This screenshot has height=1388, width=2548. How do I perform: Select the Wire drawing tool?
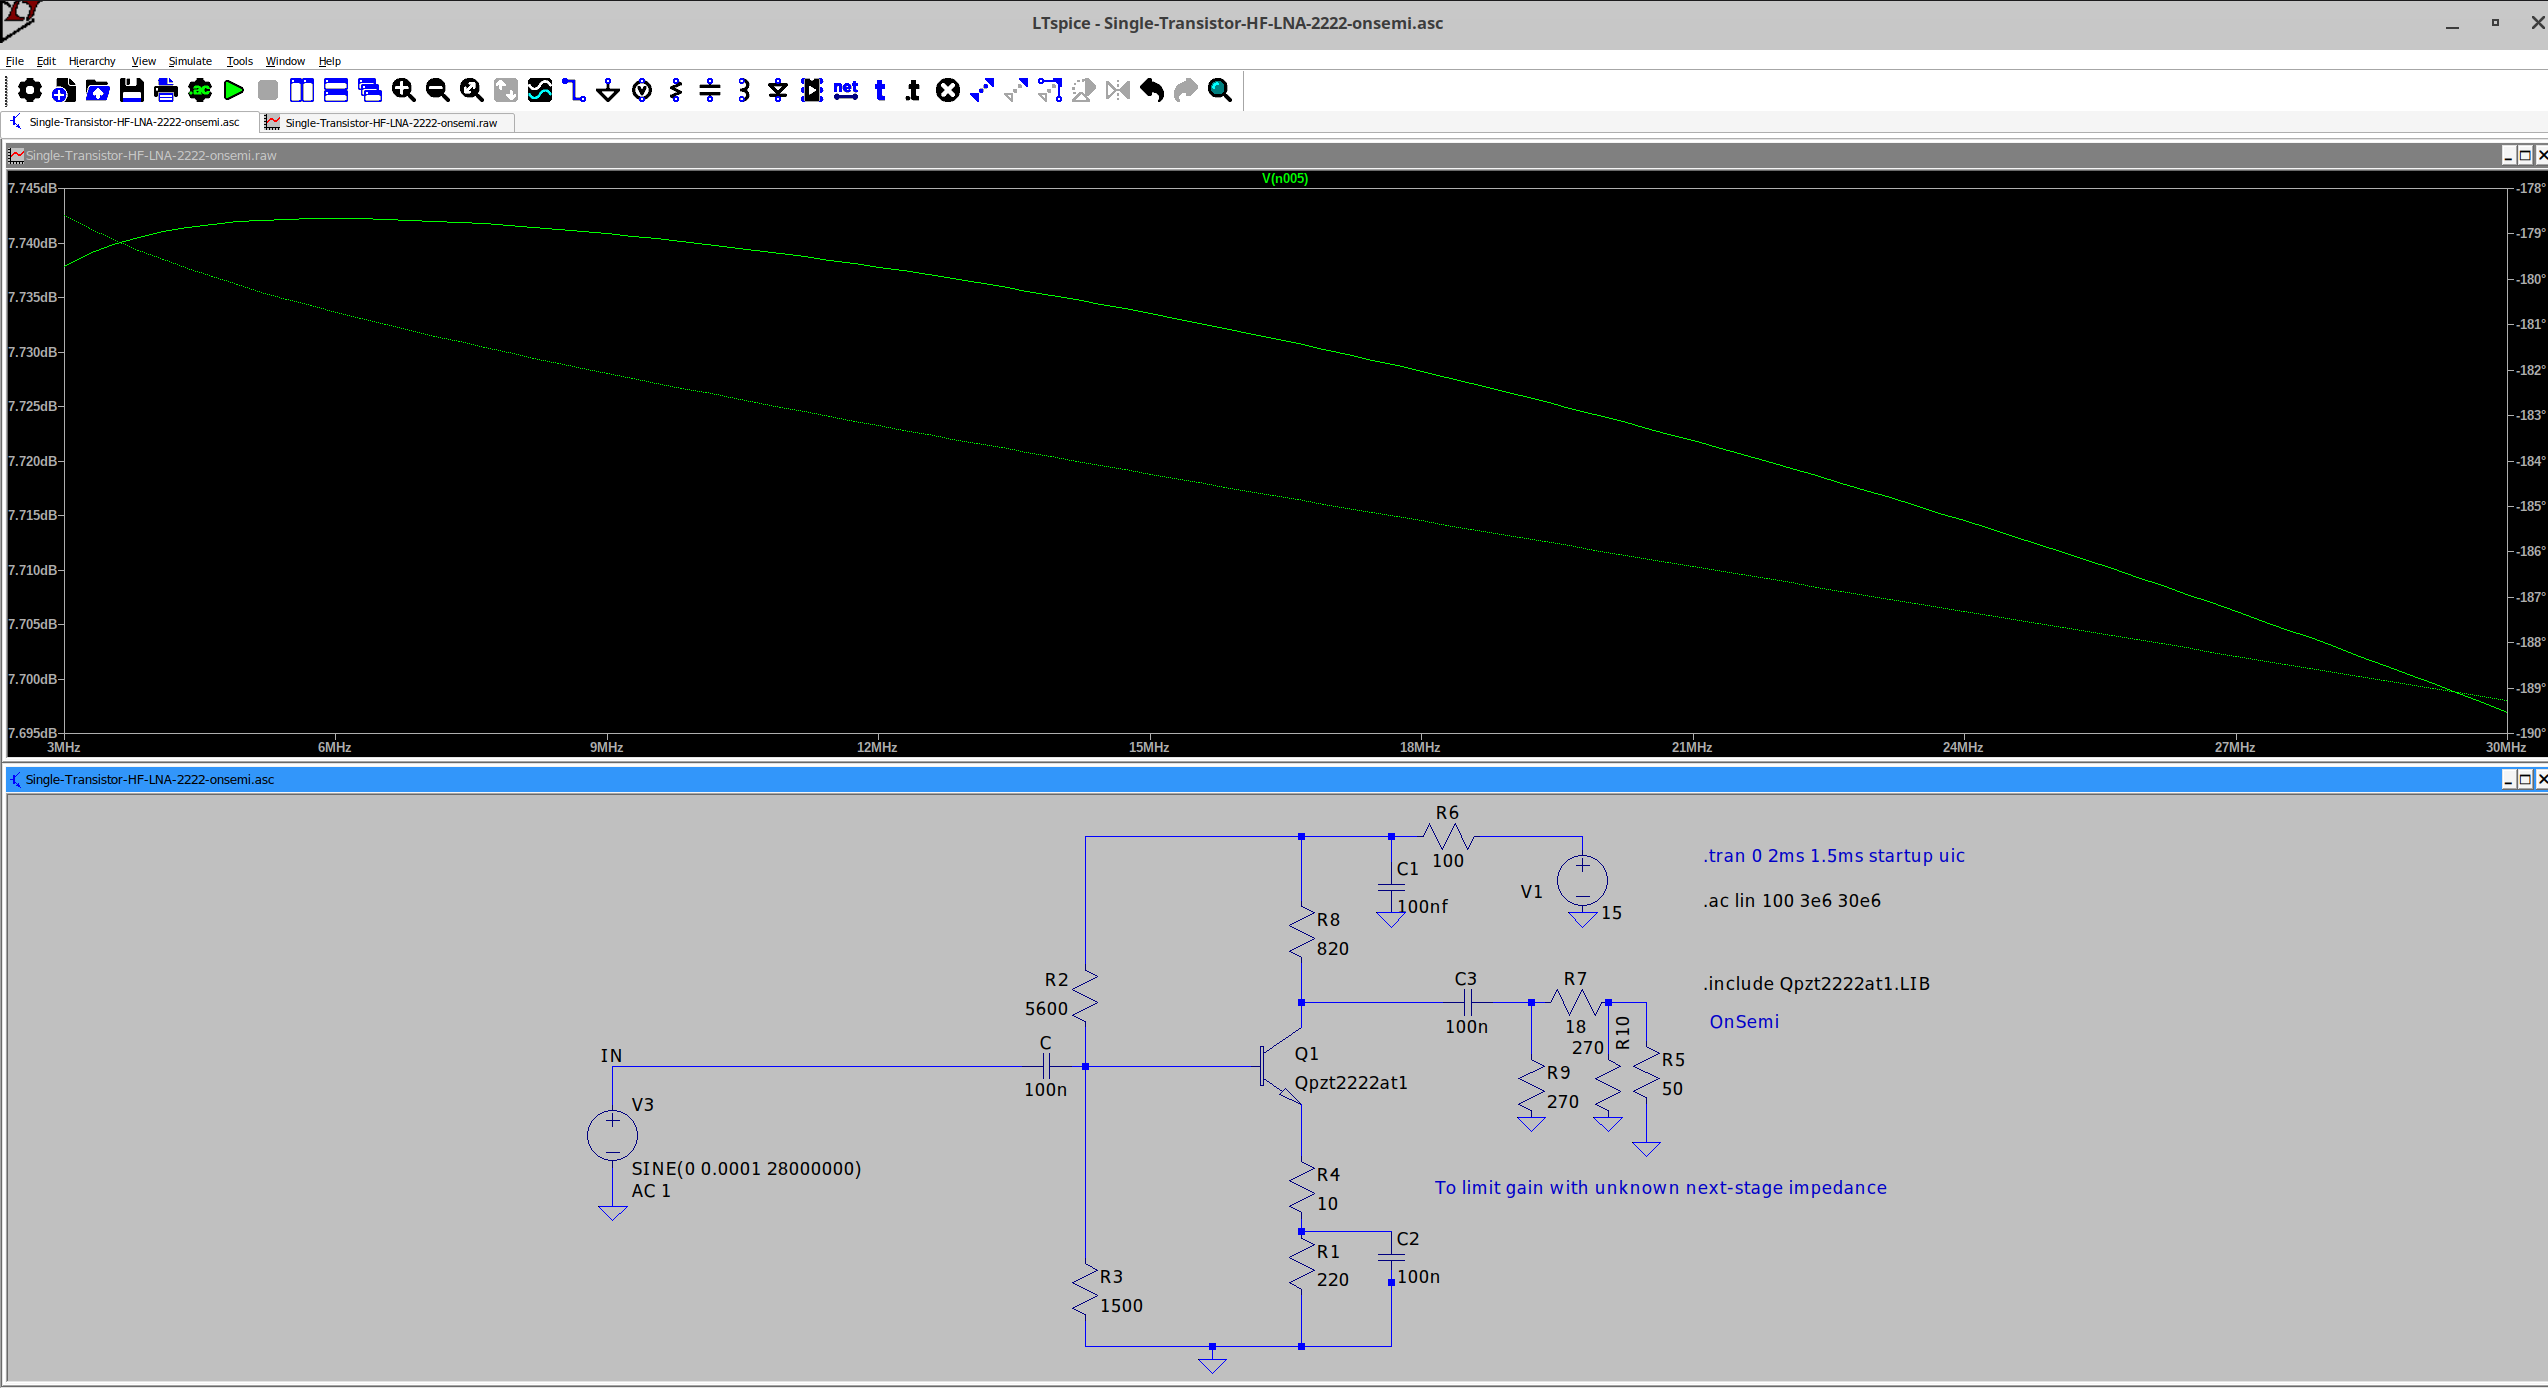click(573, 90)
